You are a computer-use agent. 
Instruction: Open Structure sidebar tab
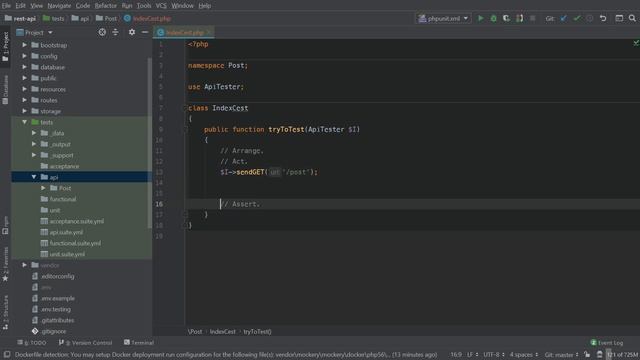click(x=5, y=312)
